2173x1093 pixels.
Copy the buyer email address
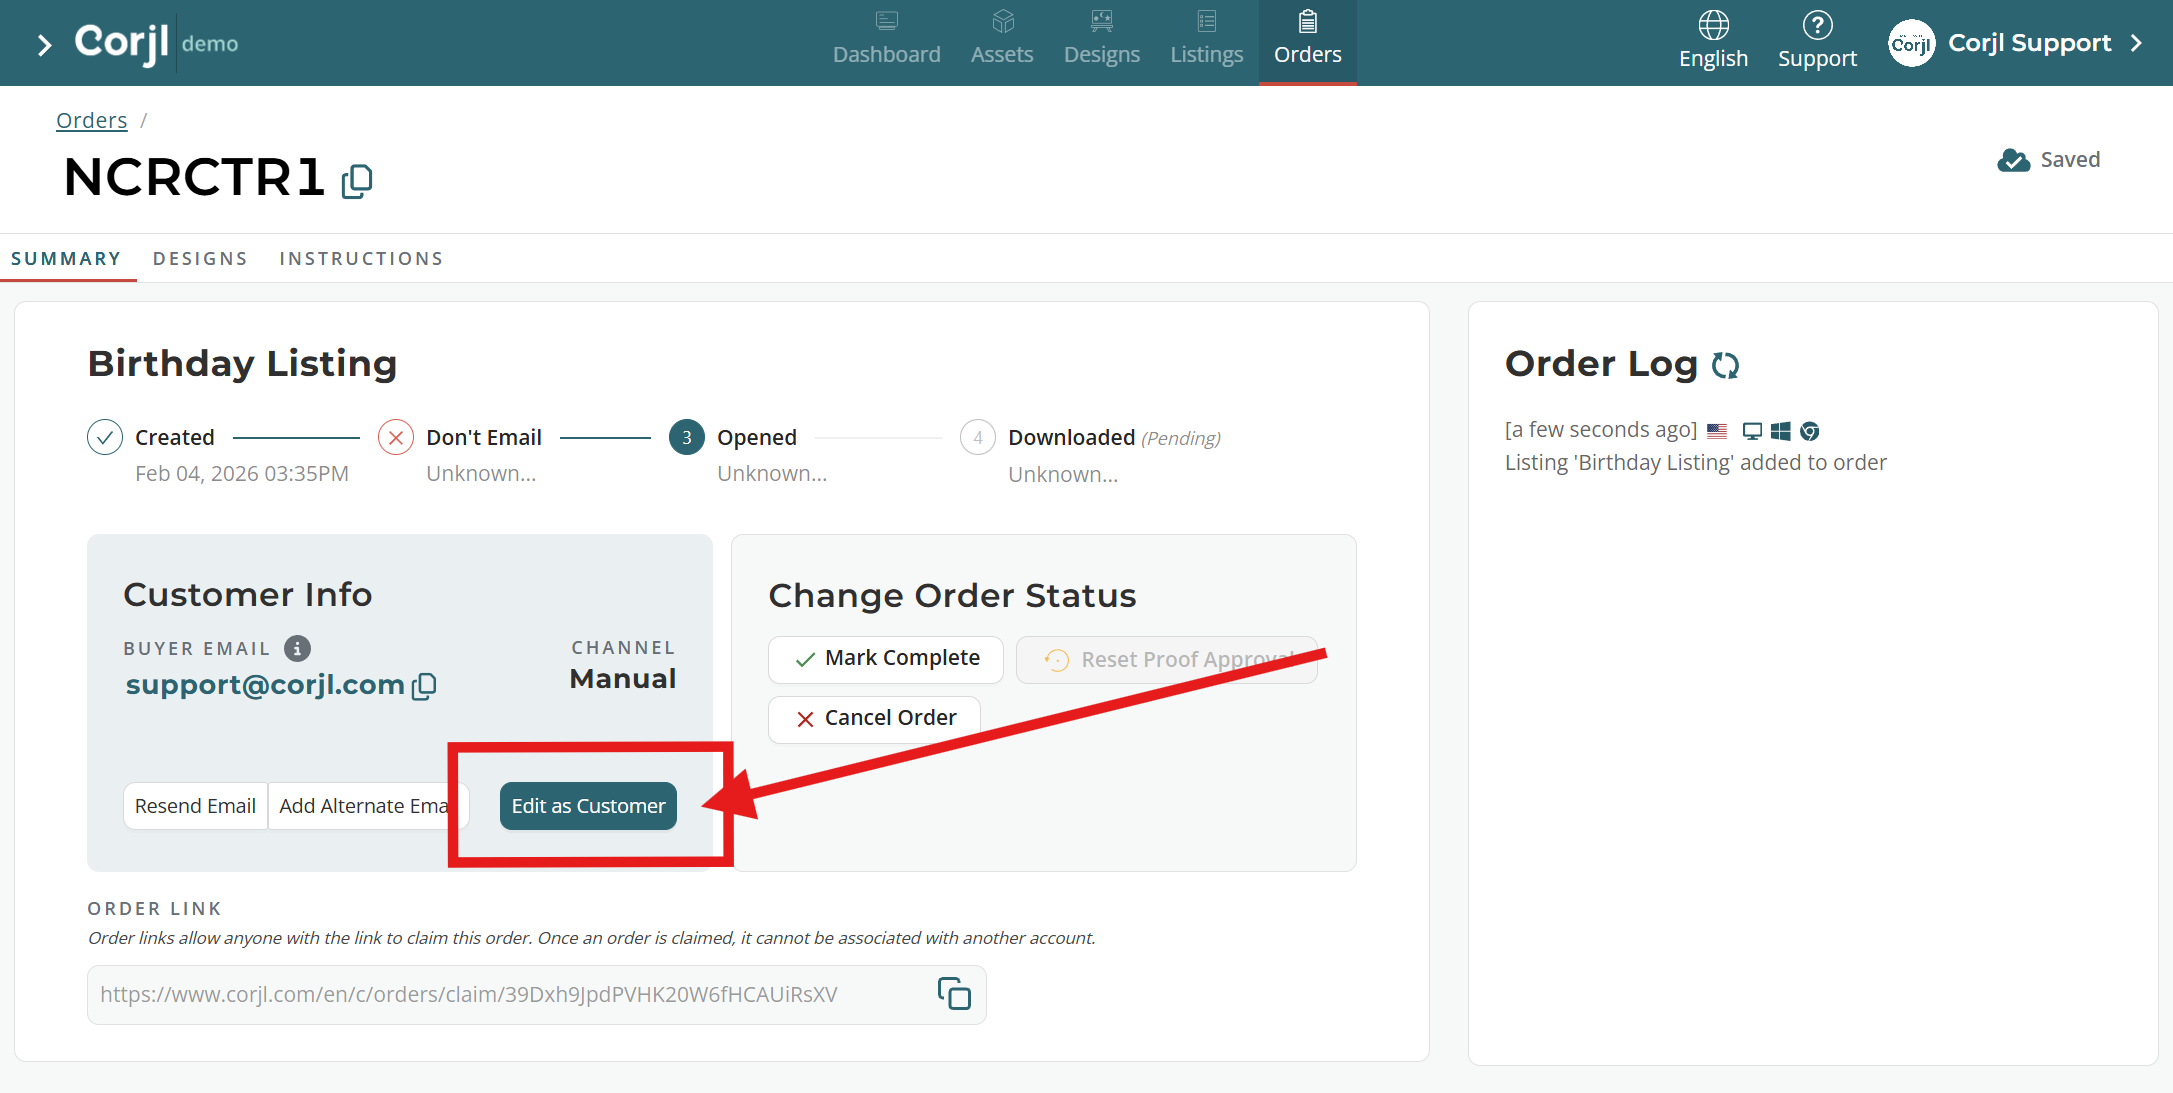[424, 686]
